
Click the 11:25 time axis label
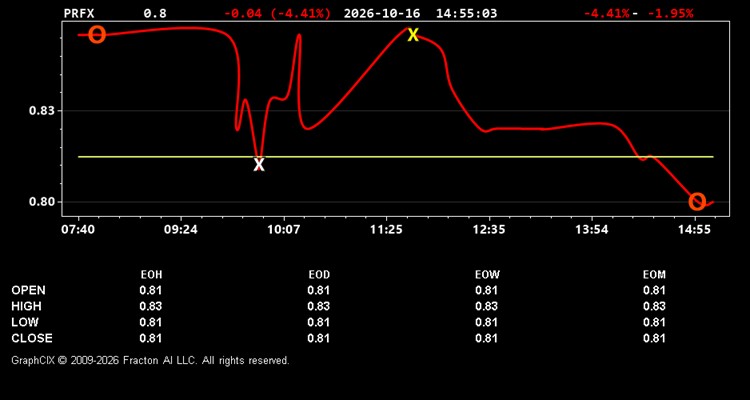click(x=386, y=229)
